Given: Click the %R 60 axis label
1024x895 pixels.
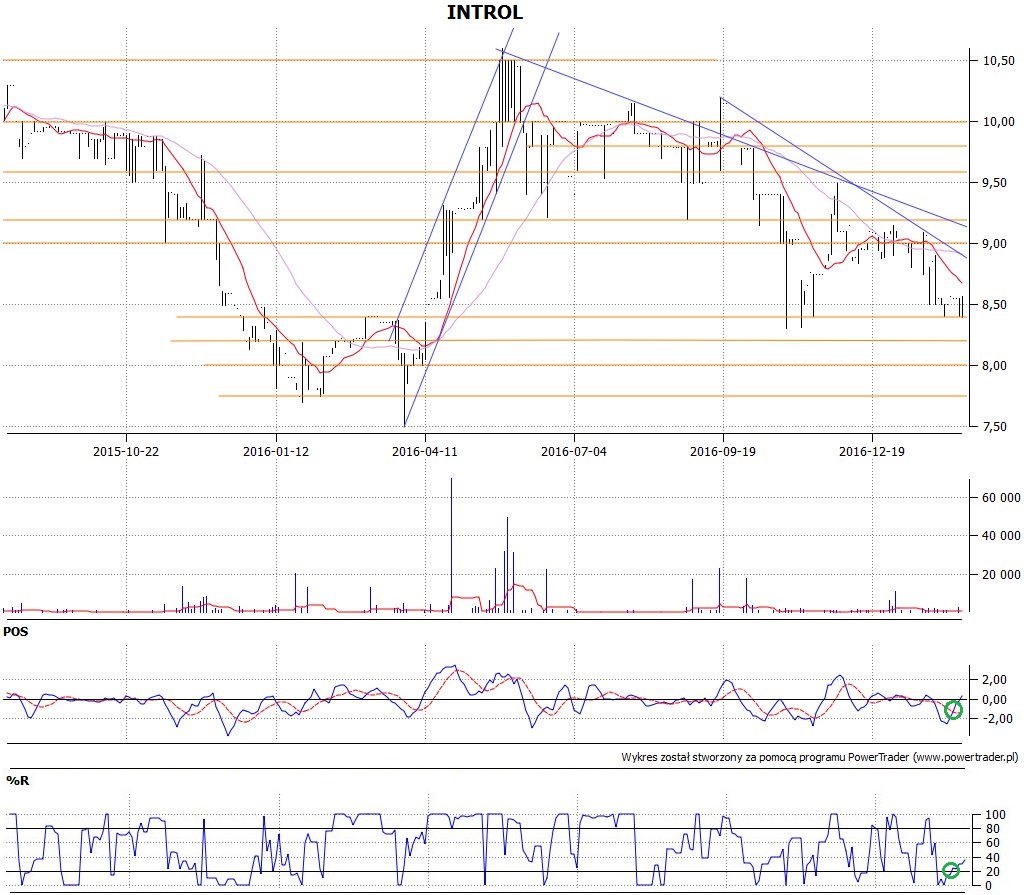Looking at the screenshot, I should [x=993, y=843].
